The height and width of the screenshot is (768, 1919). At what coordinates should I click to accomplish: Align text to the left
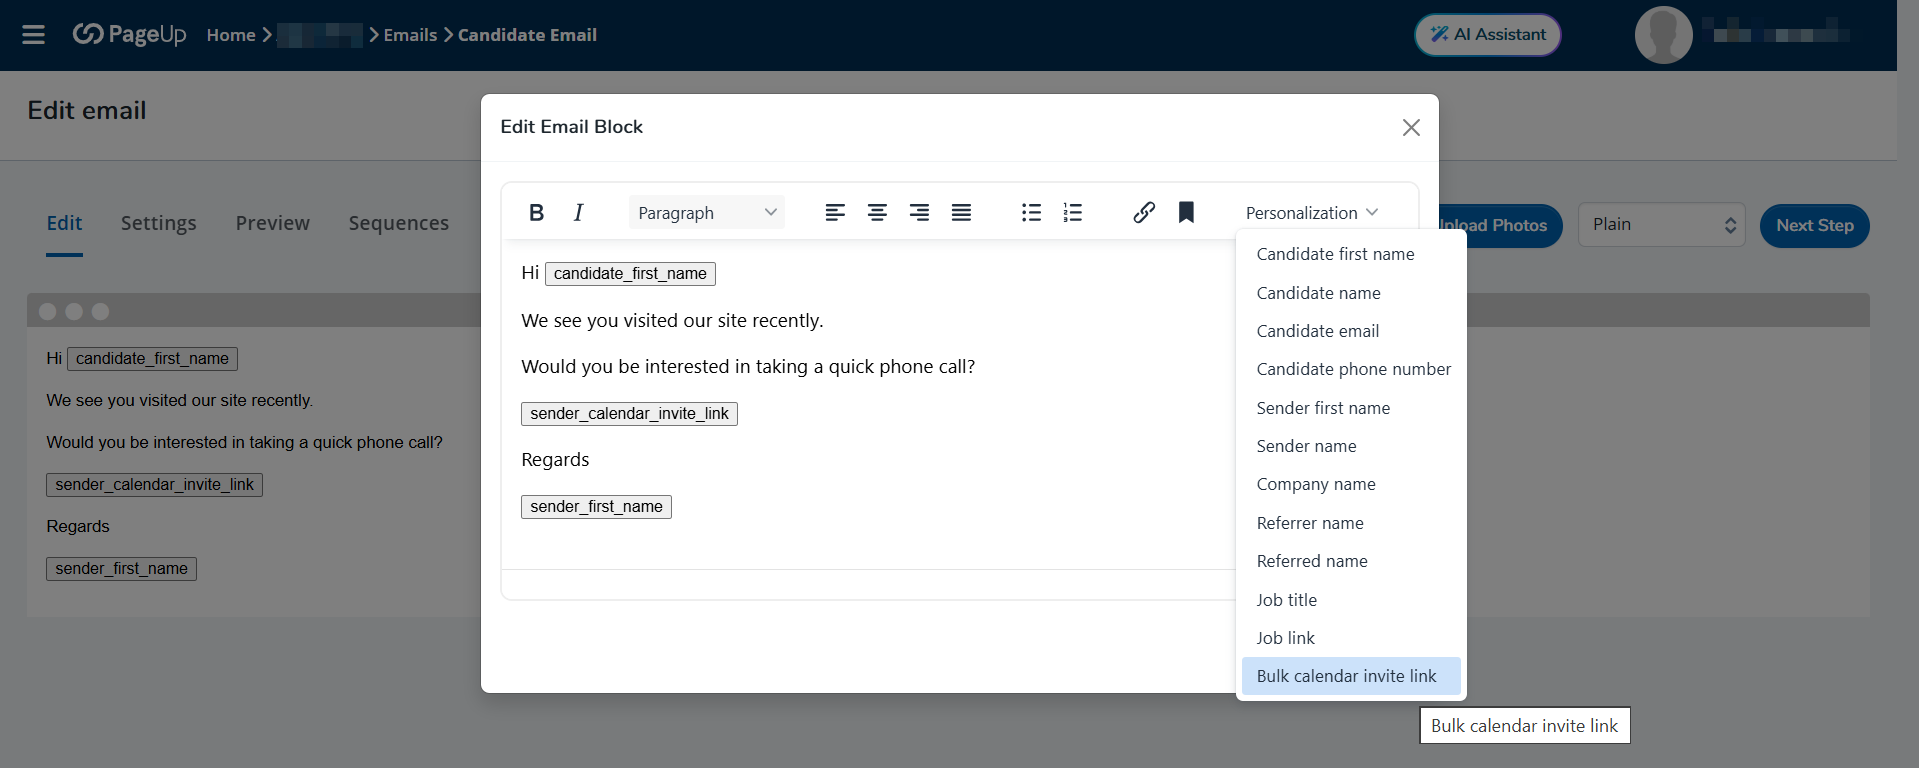pyautogui.click(x=835, y=213)
